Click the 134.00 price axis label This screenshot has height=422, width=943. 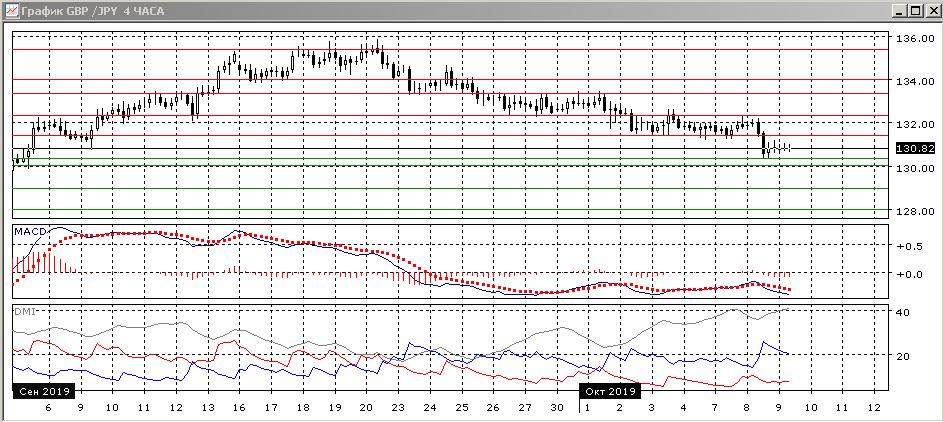coord(914,82)
